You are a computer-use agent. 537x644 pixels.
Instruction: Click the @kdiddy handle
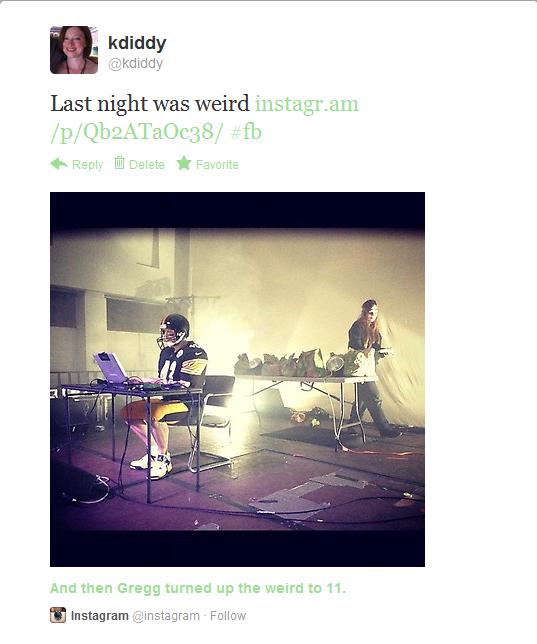tap(136, 64)
